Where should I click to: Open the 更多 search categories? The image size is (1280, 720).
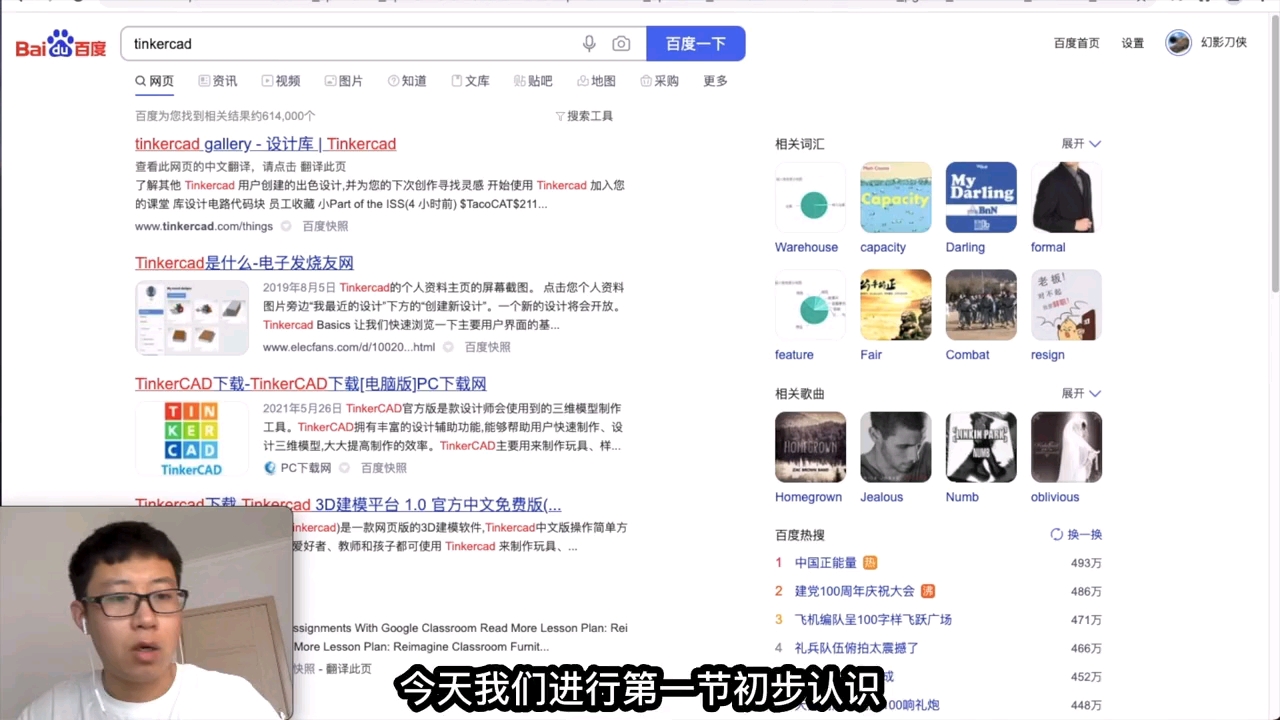pos(715,81)
